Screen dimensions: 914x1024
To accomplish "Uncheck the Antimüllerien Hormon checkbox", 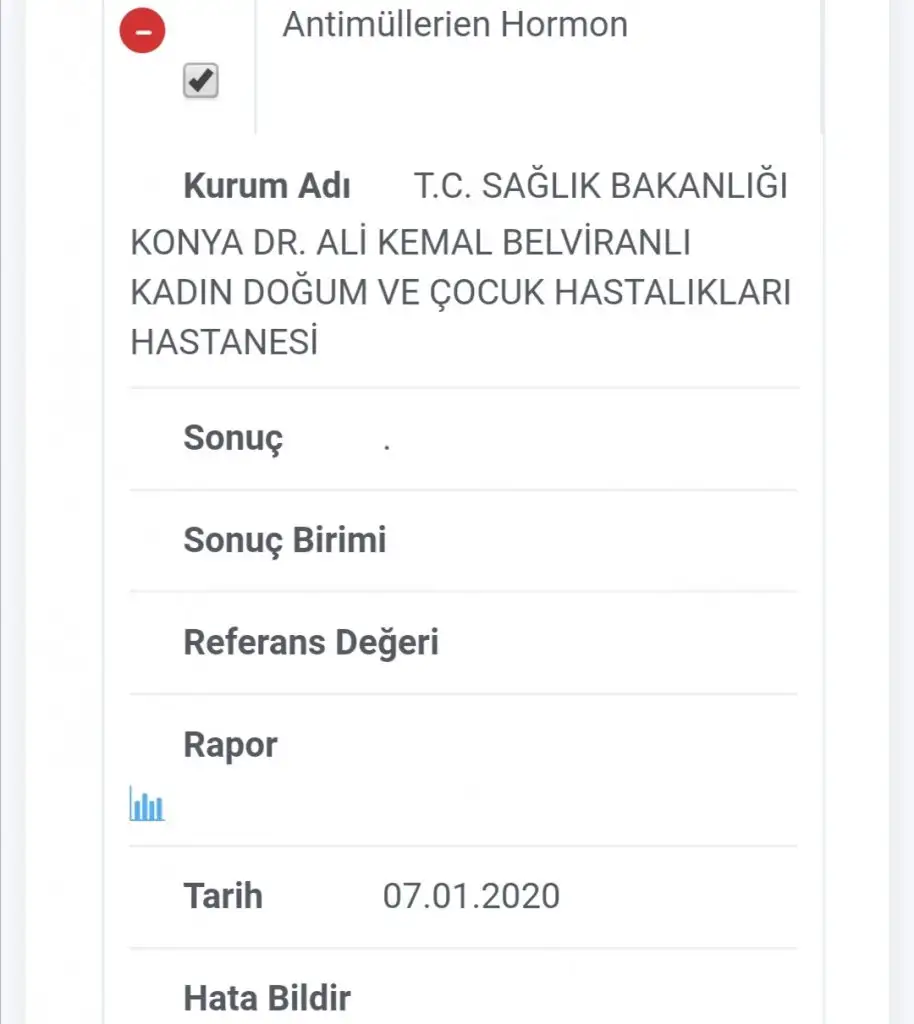I will click(x=201, y=80).
